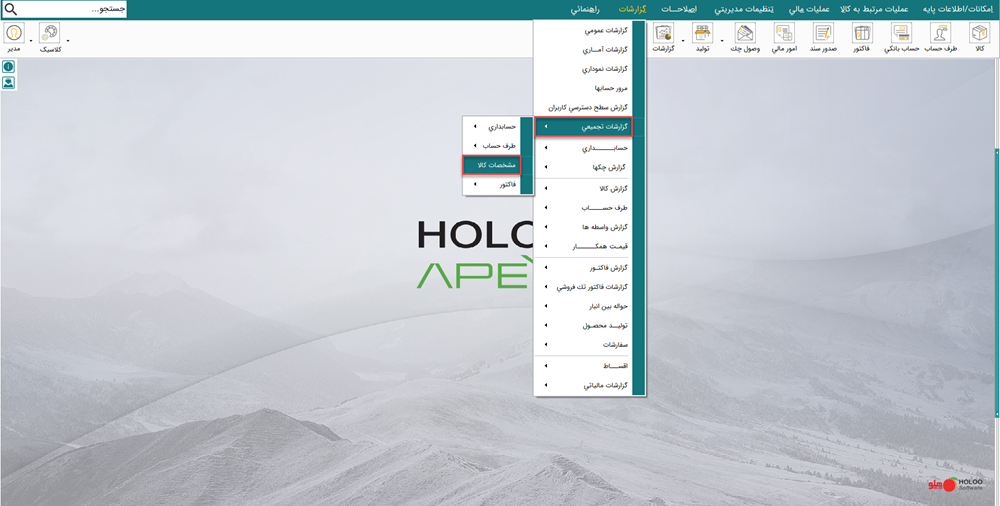This screenshot has height=506, width=1000.
Task: Expand فاکتور in the تجميعي submenu
Action: [x=492, y=184]
